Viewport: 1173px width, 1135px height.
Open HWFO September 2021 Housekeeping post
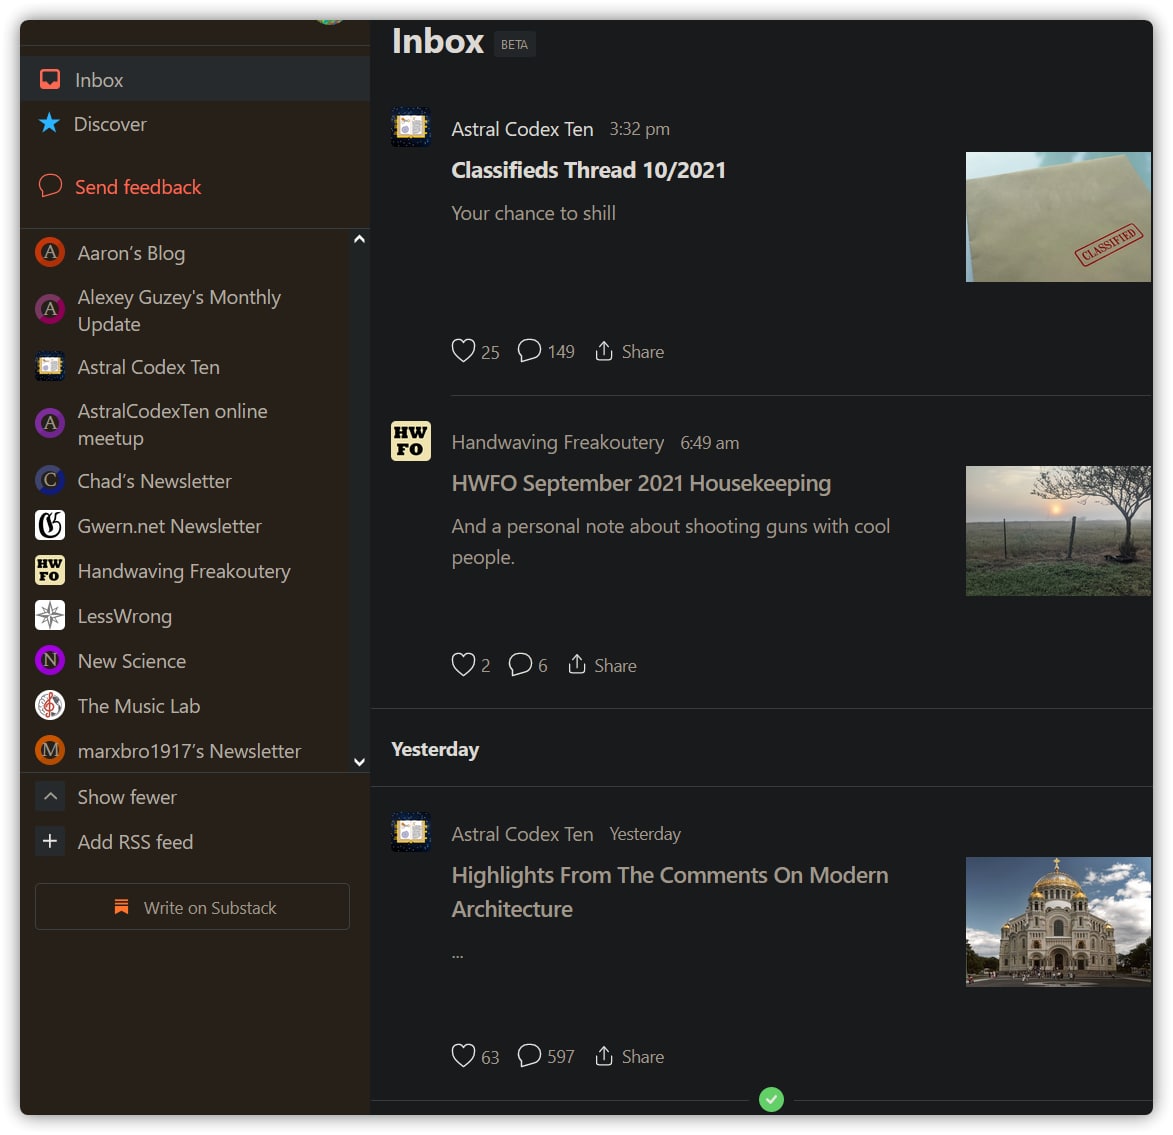pos(641,483)
